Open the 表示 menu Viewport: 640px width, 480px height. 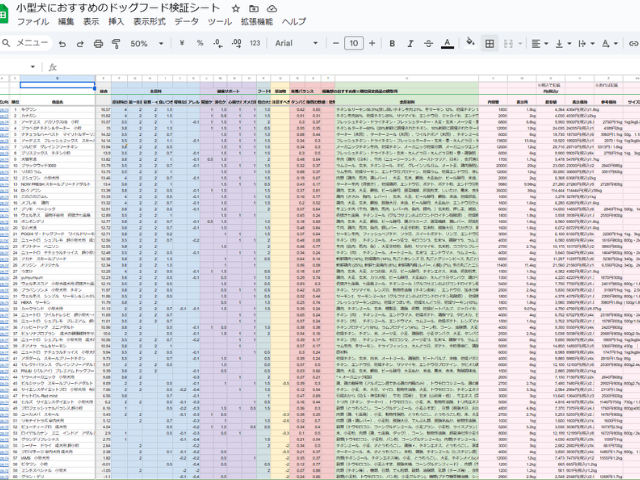[x=91, y=22]
